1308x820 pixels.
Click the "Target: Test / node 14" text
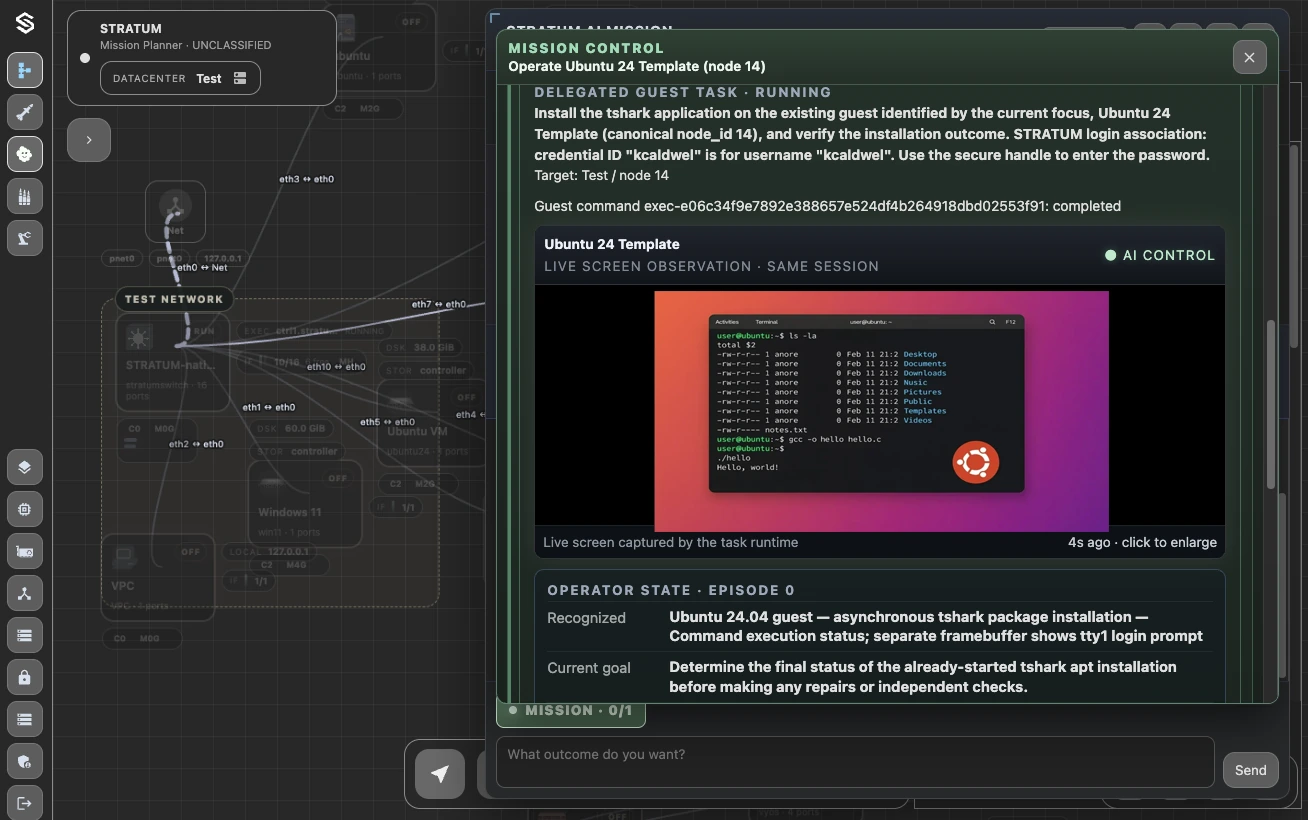click(602, 175)
